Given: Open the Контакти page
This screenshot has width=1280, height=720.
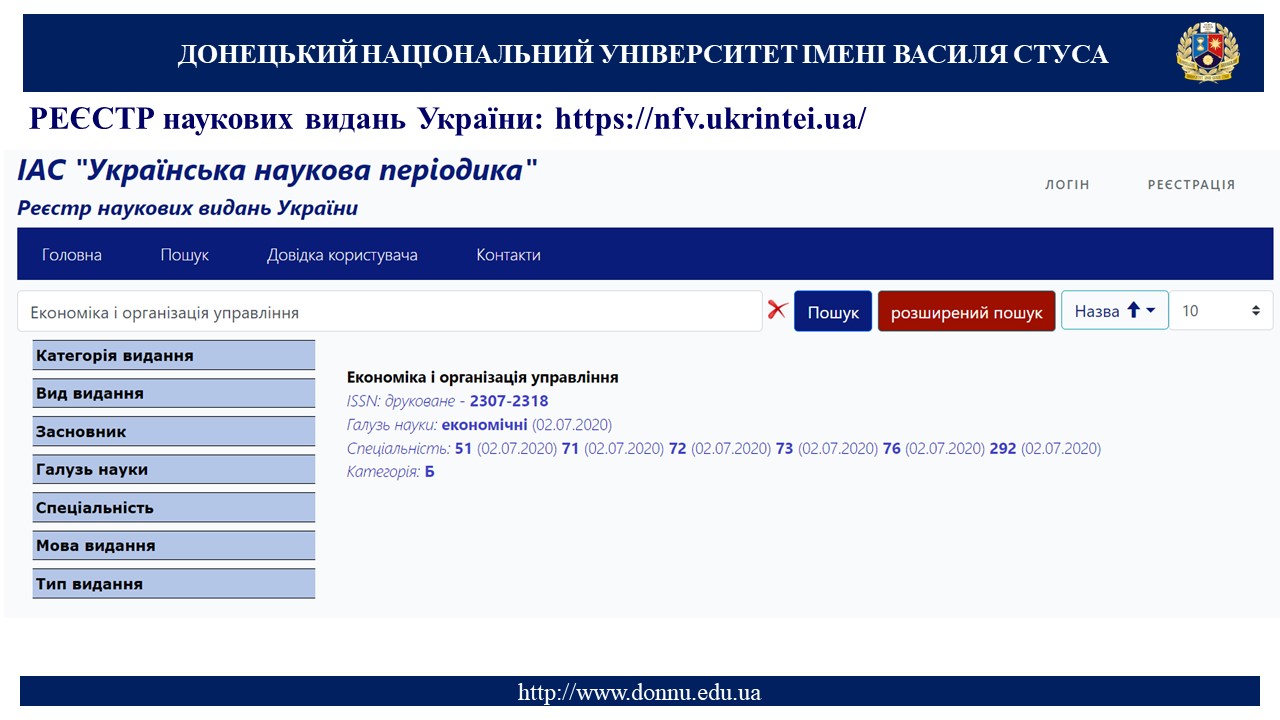Looking at the screenshot, I should [508, 255].
